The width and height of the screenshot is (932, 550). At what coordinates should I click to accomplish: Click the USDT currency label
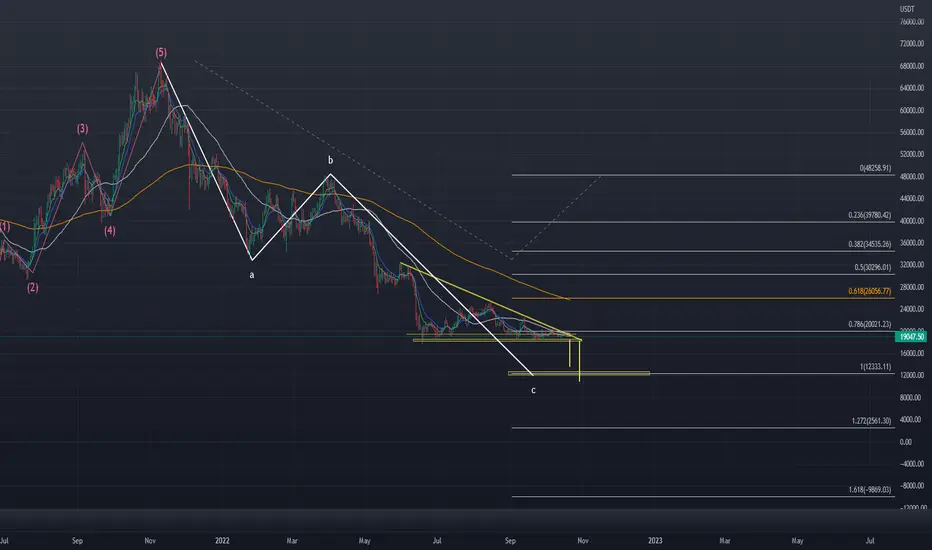pos(907,9)
